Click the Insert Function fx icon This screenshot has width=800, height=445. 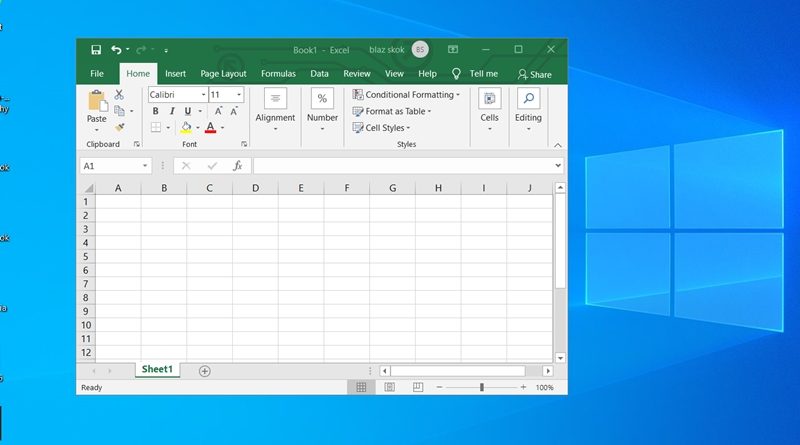[237, 166]
